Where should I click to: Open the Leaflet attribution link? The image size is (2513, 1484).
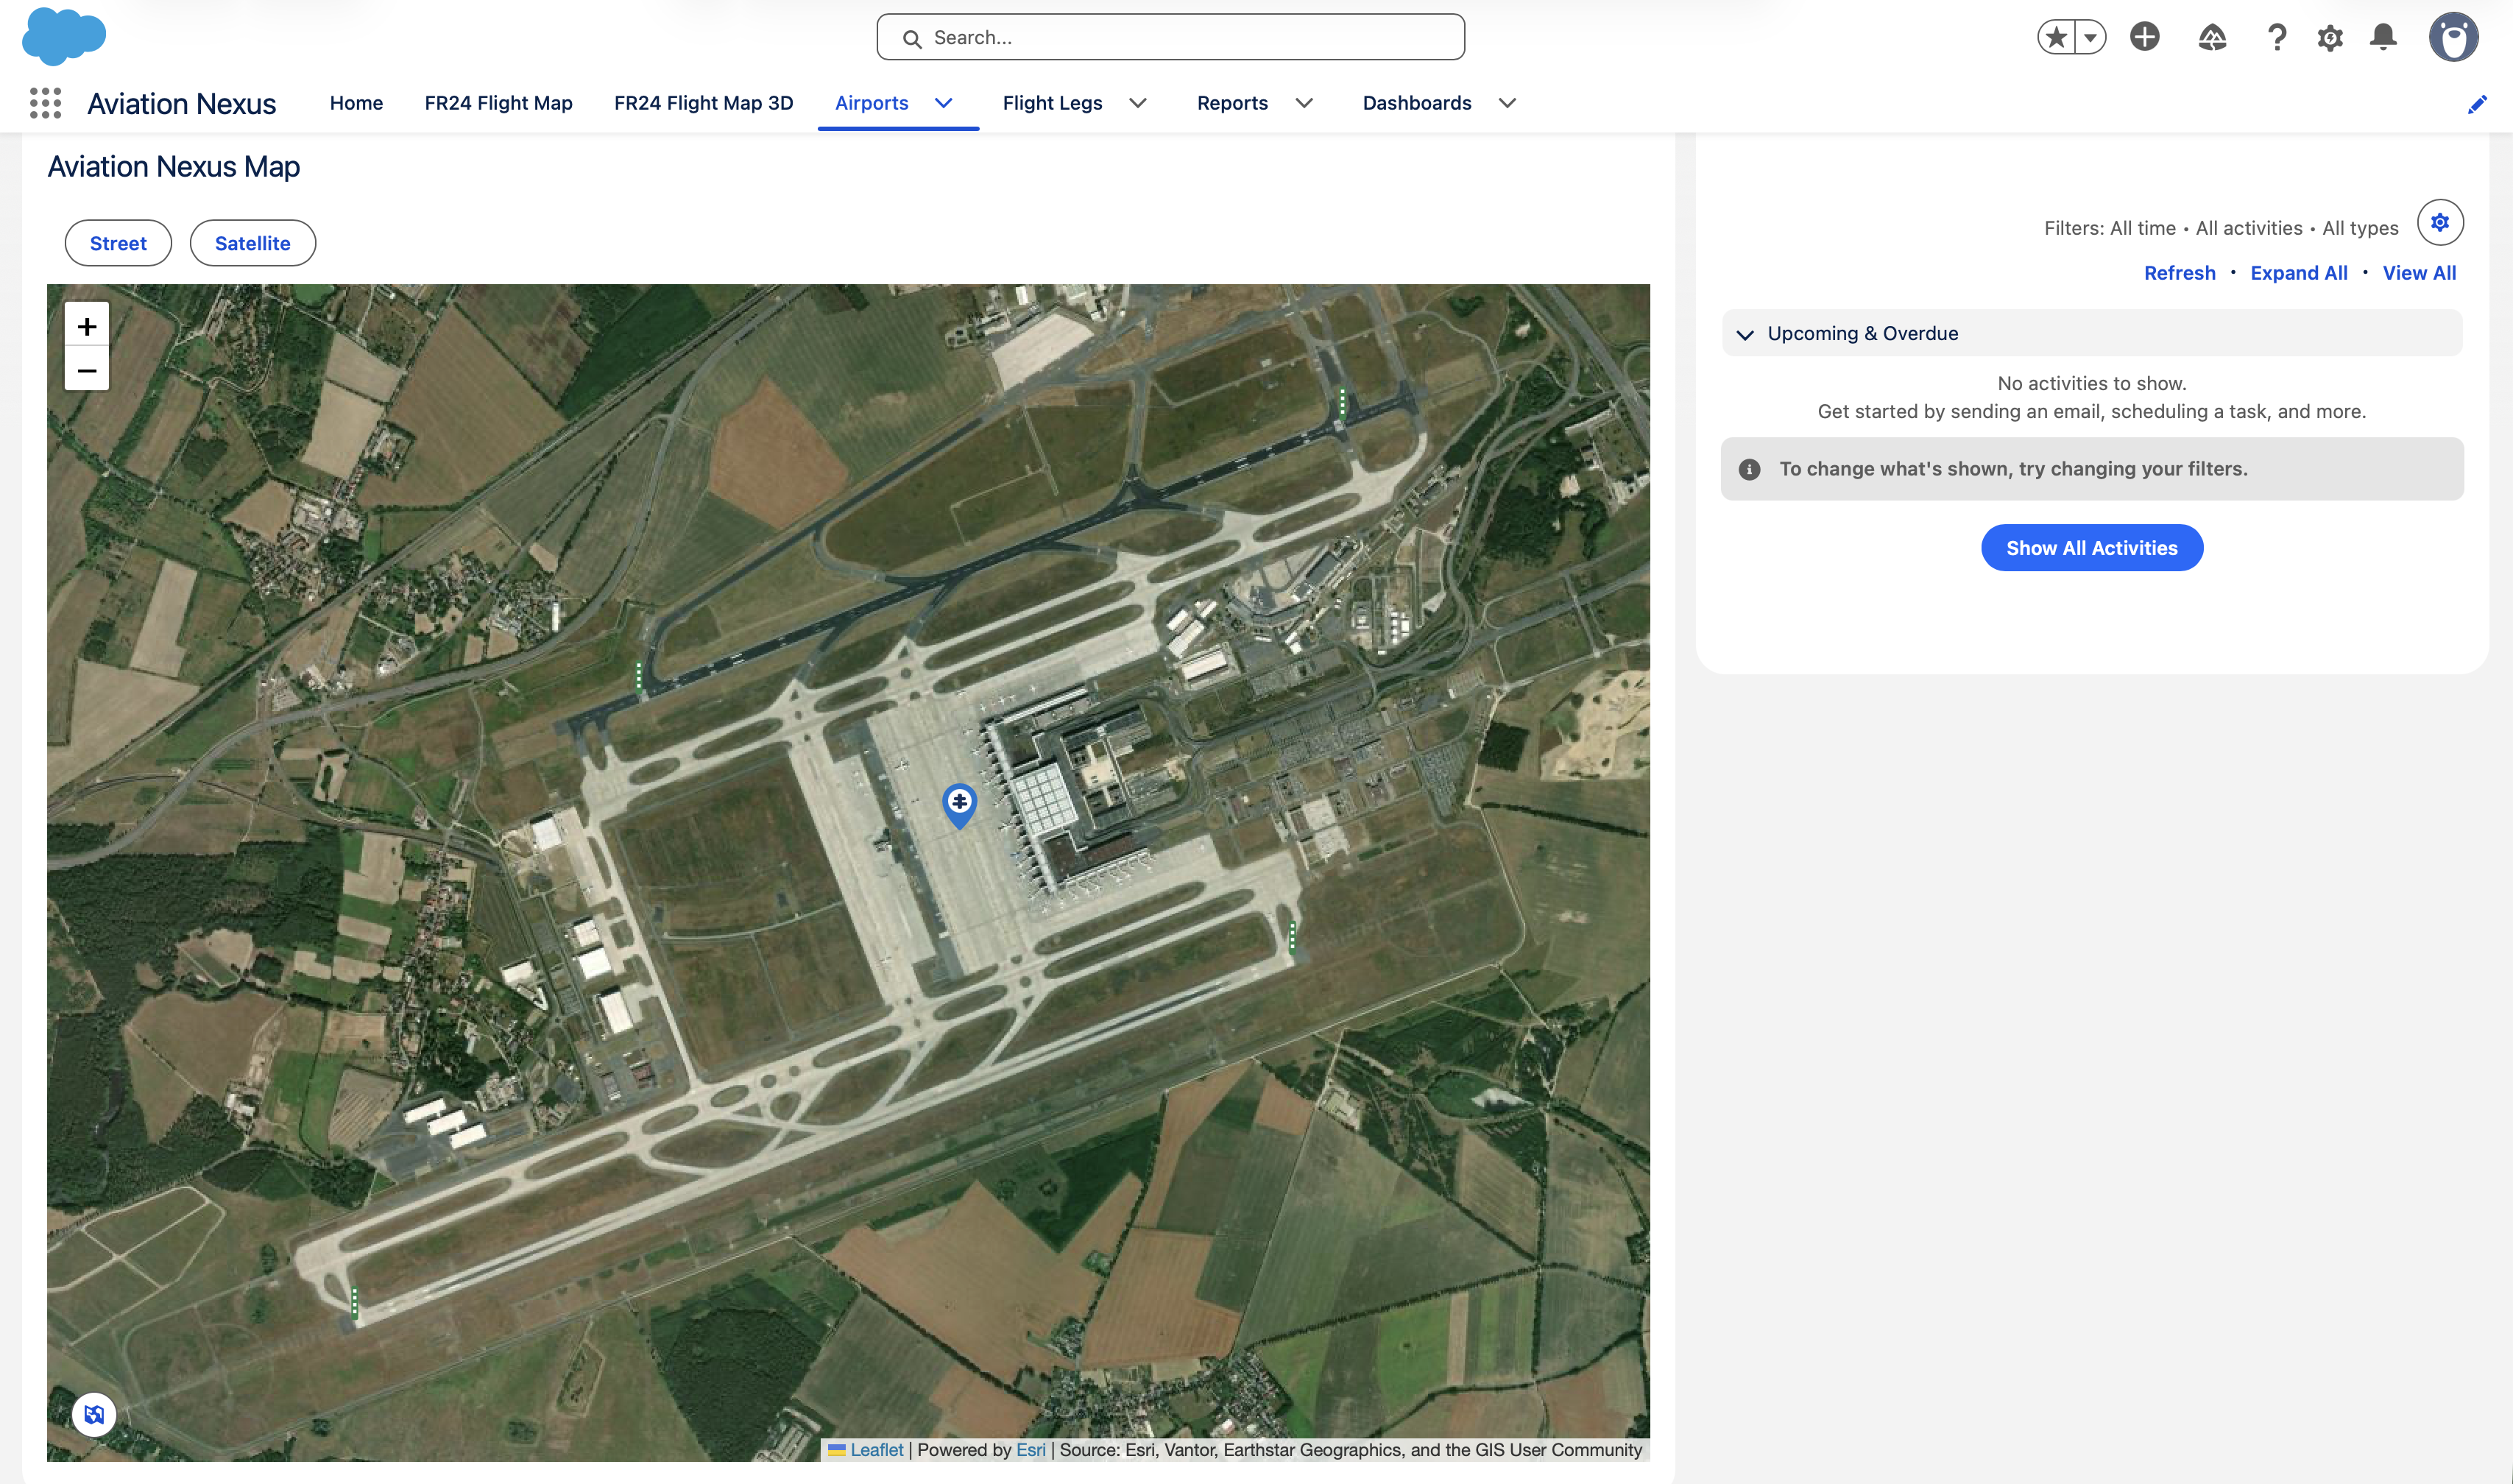(876, 1450)
